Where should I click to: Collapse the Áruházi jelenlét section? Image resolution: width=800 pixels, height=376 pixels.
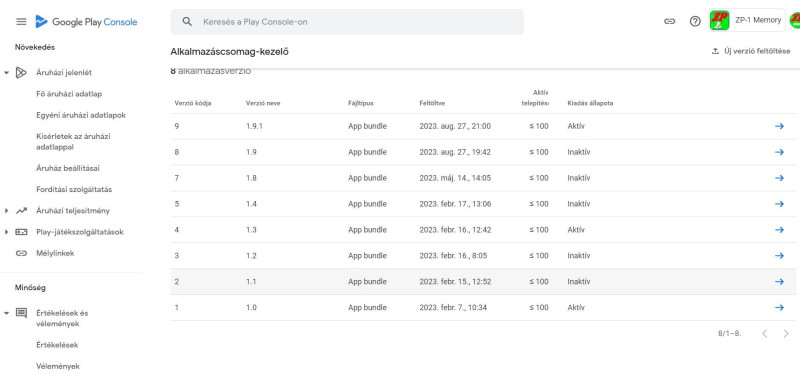click(x=7, y=73)
